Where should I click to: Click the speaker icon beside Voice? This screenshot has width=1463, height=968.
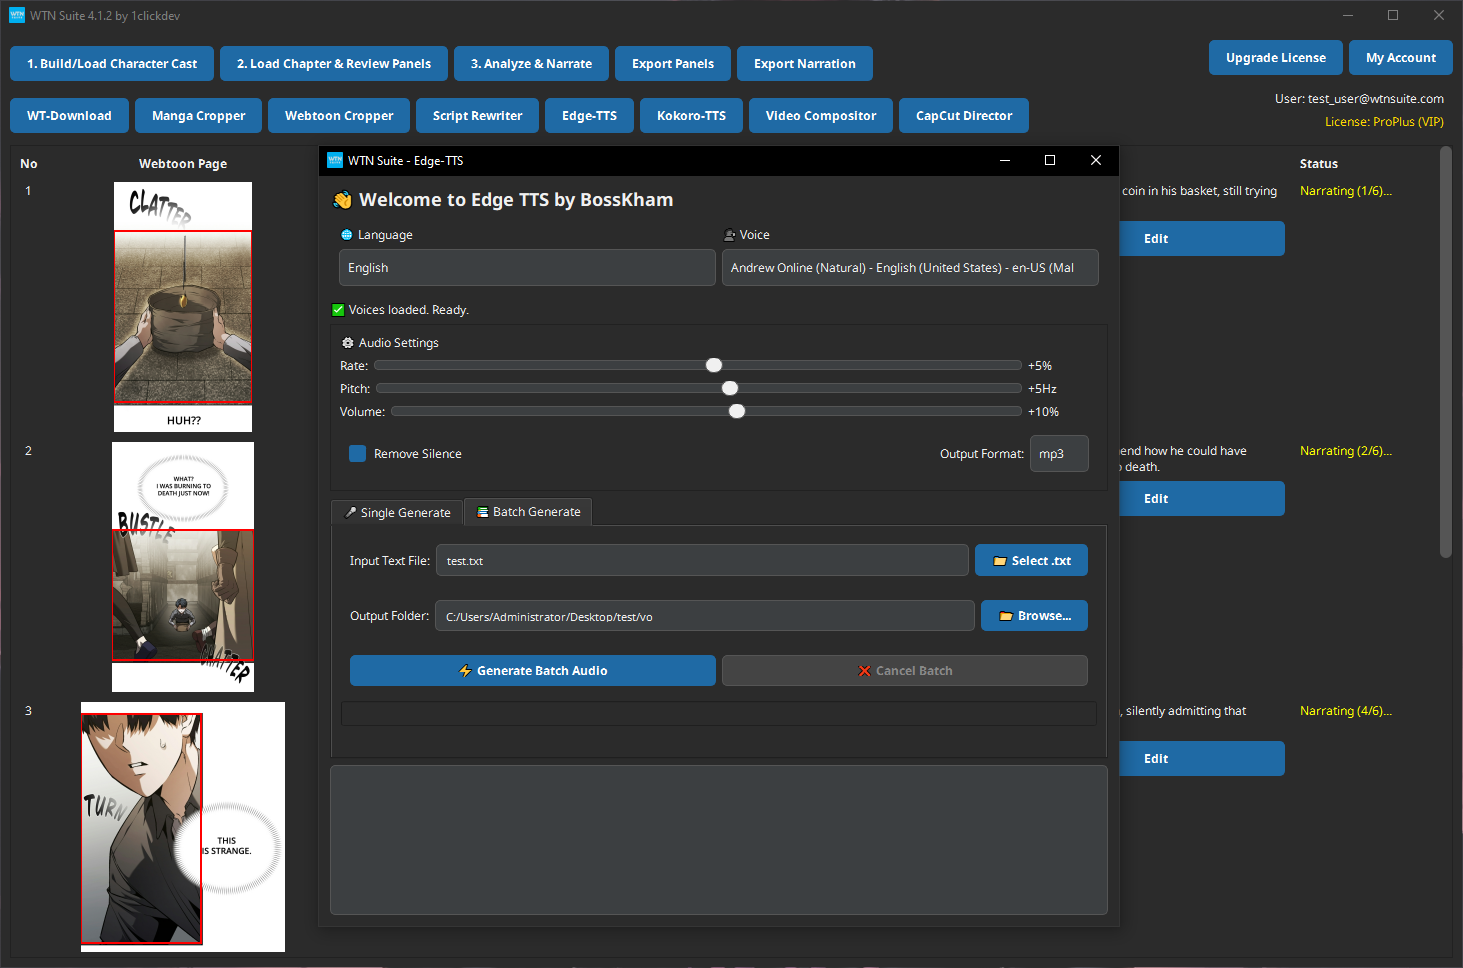729,234
